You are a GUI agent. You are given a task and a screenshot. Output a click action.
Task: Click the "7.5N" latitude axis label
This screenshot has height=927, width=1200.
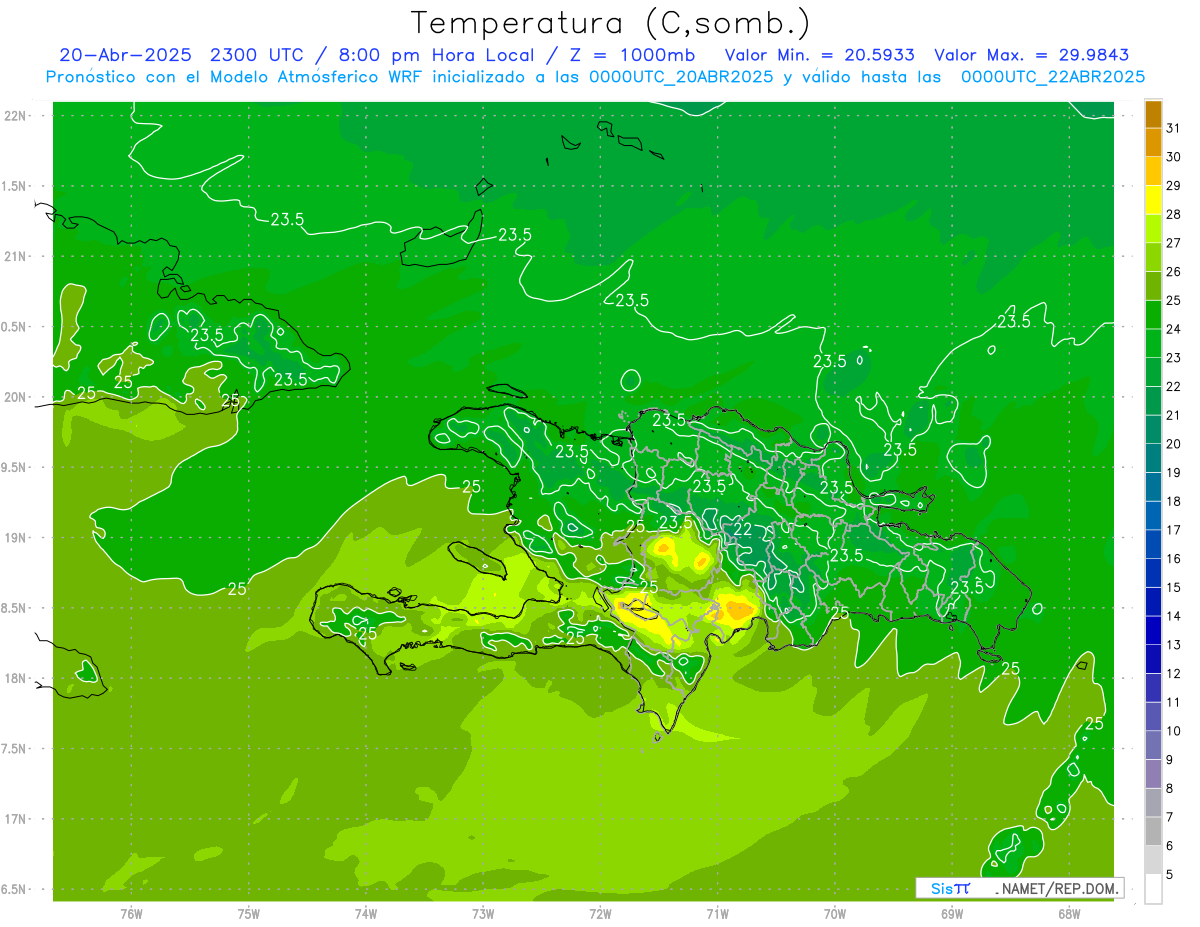(15, 749)
